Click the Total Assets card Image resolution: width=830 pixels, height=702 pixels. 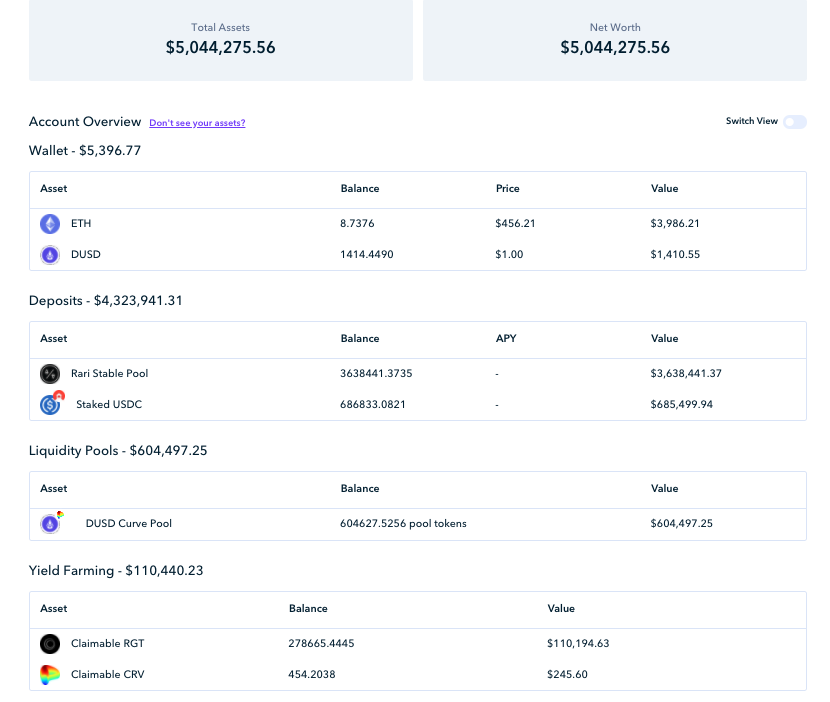pos(221,40)
